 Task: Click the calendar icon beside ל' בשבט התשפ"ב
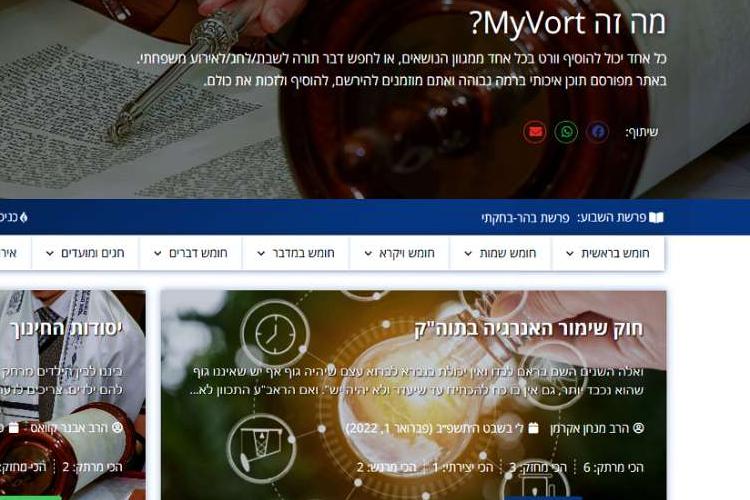click(533, 428)
